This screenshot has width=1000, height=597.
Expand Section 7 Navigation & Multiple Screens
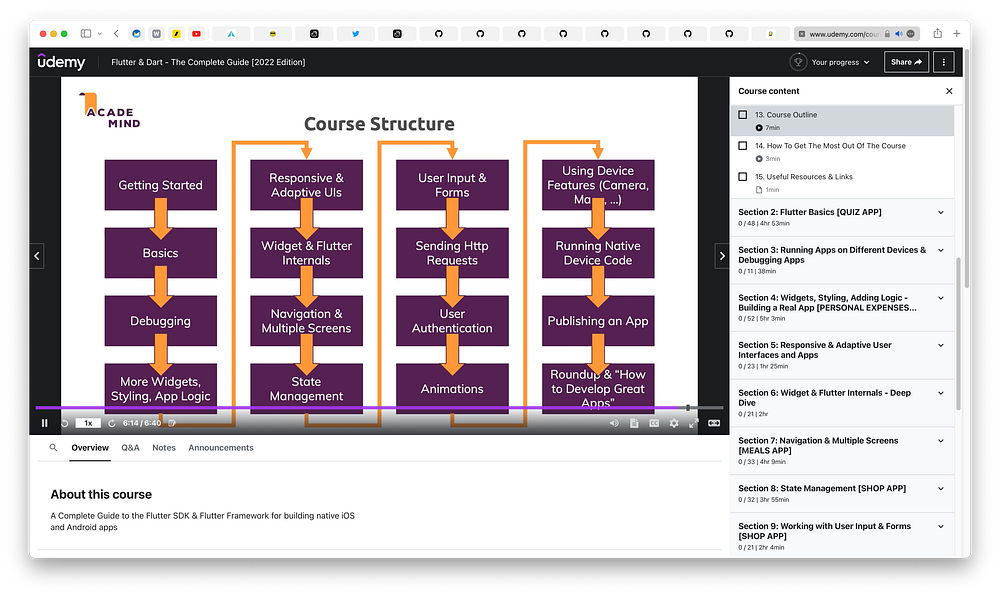tap(941, 441)
